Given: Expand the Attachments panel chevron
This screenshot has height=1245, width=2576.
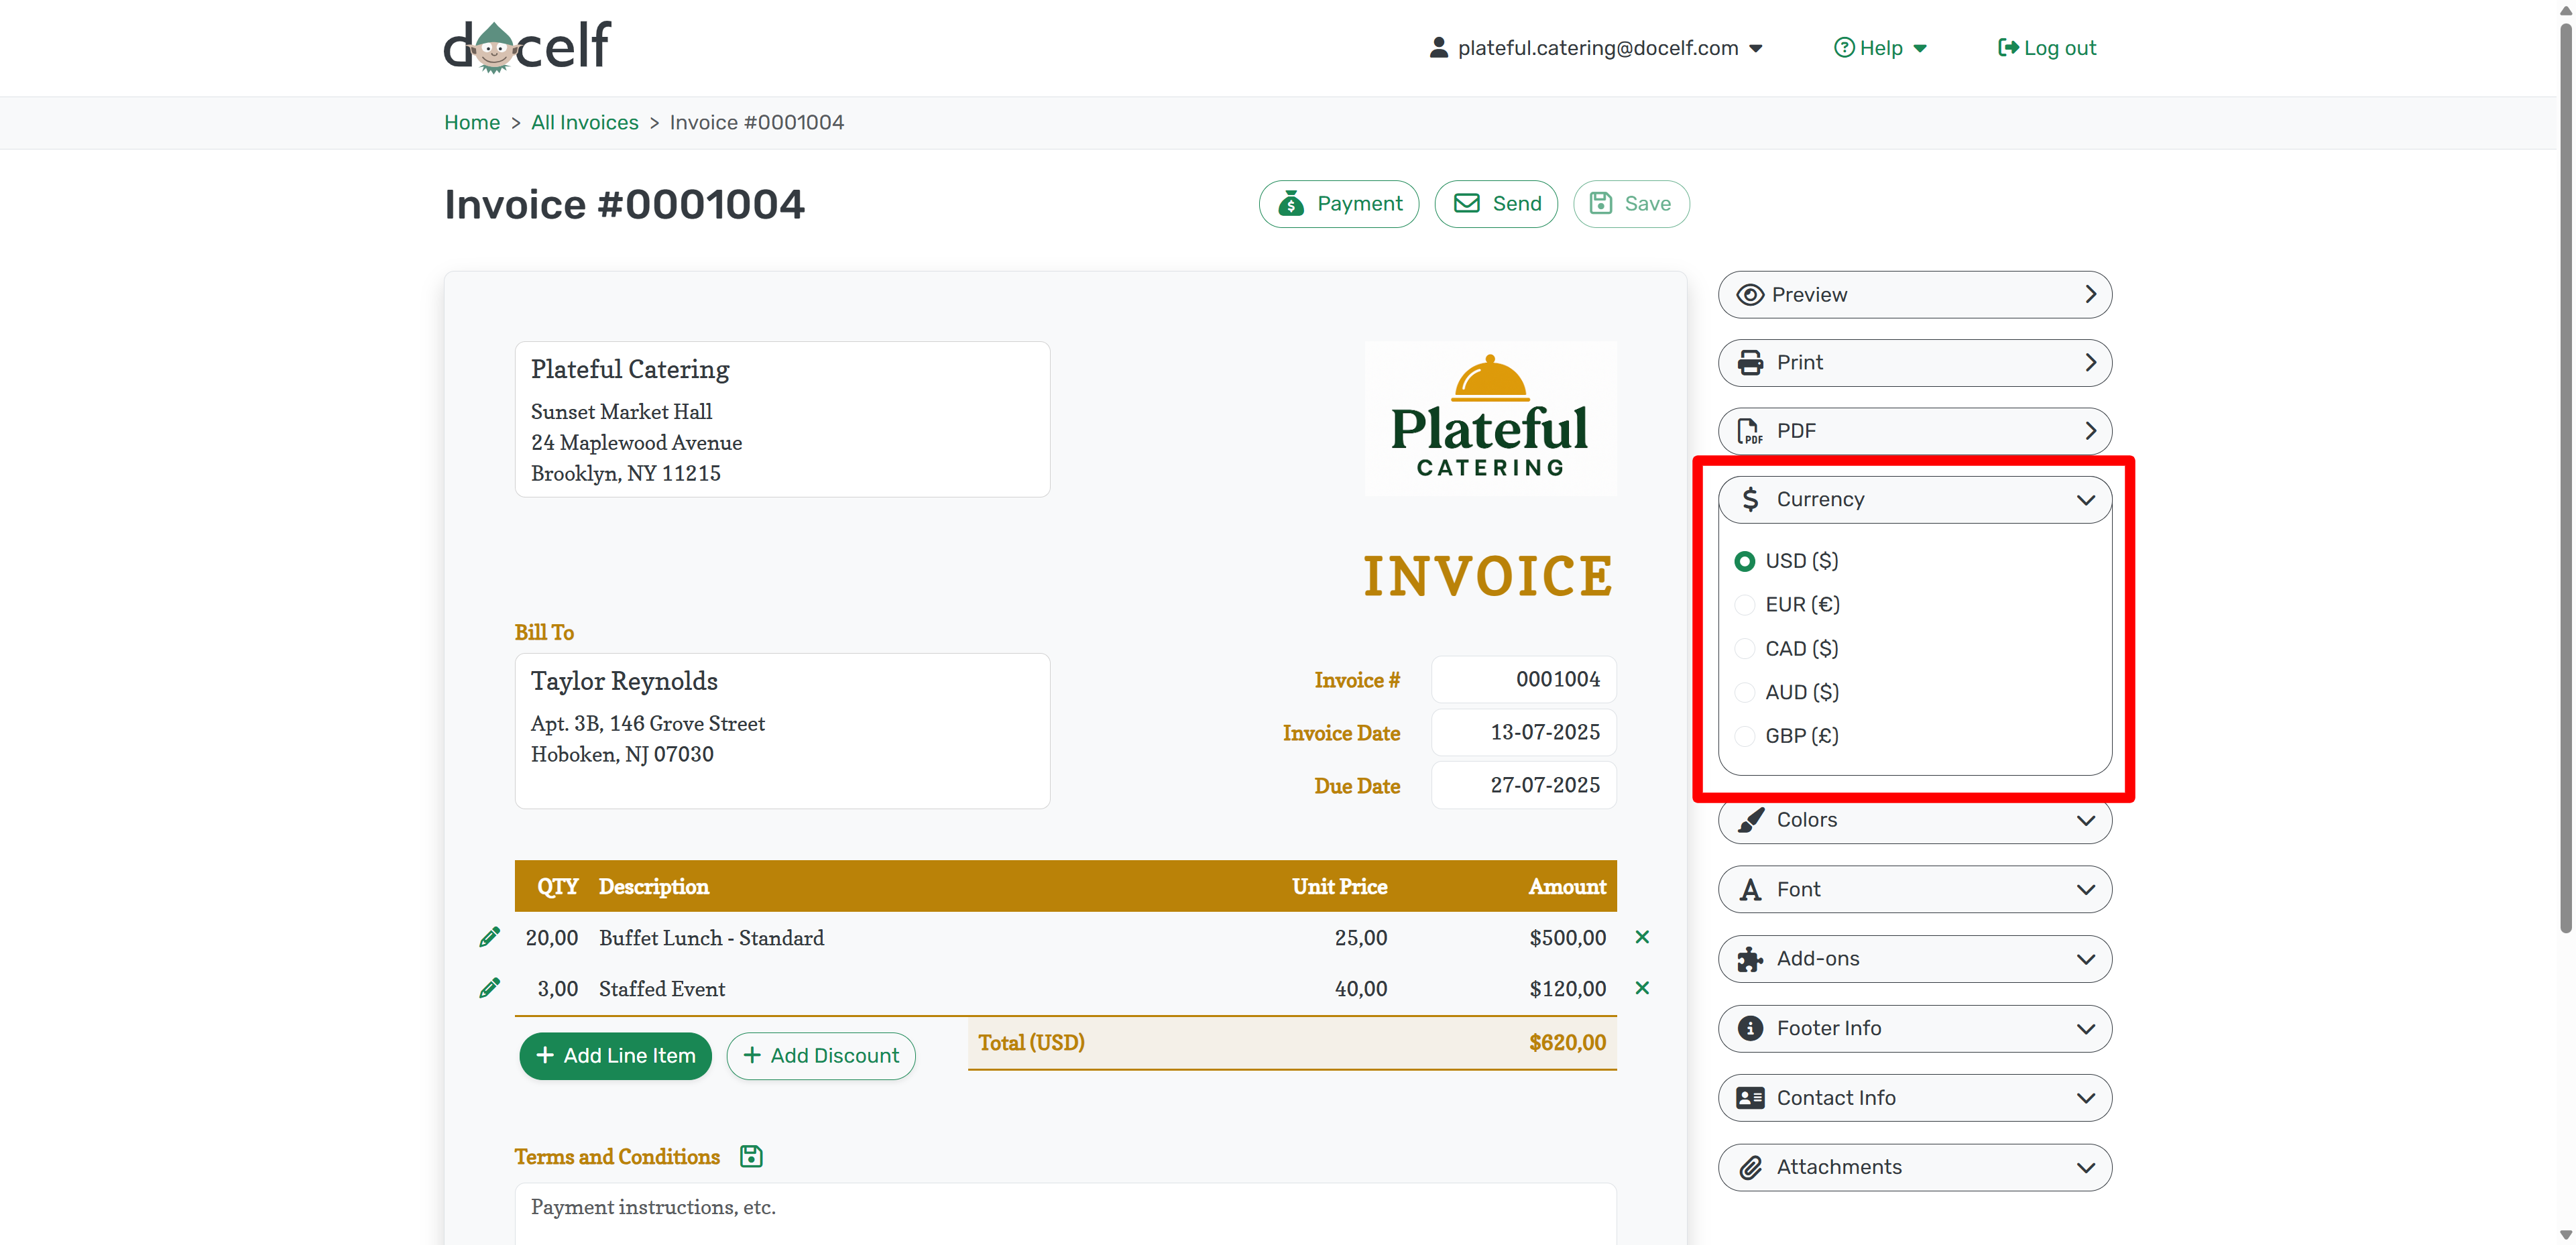Looking at the screenshot, I should click(2085, 1168).
